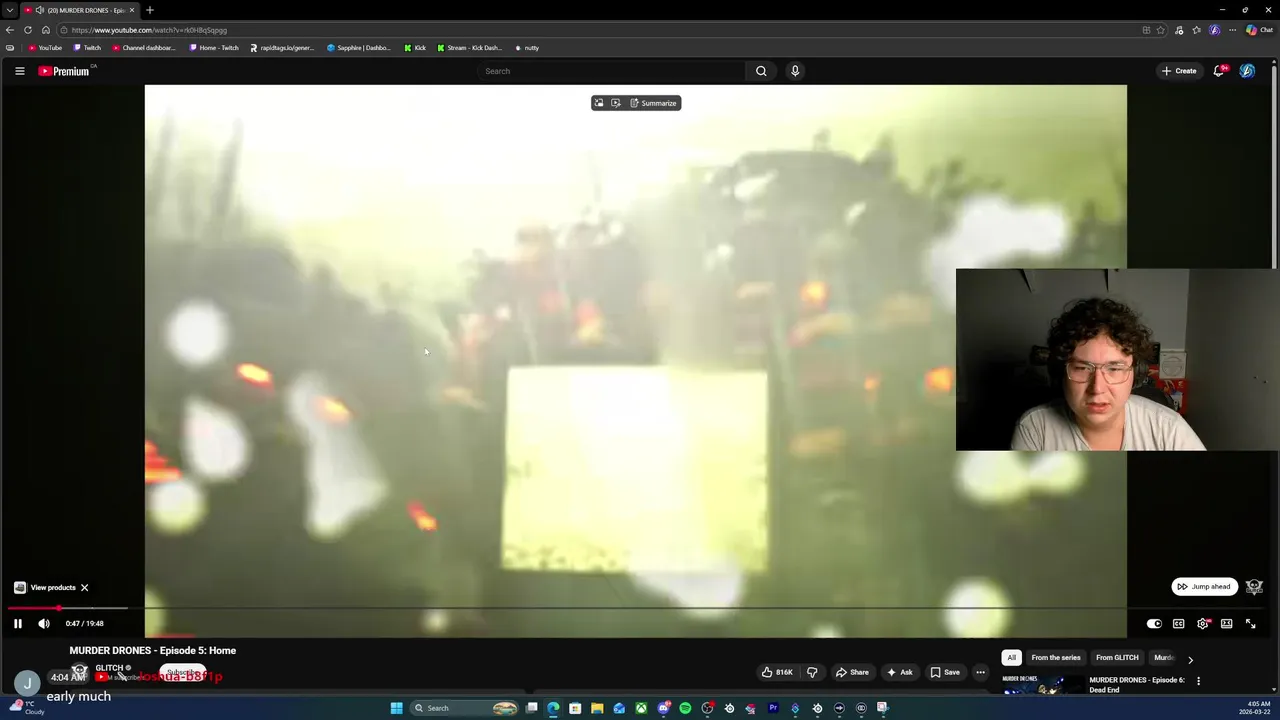
Task: Click the Windows taskbar Search box
Action: pyautogui.click(x=466, y=708)
